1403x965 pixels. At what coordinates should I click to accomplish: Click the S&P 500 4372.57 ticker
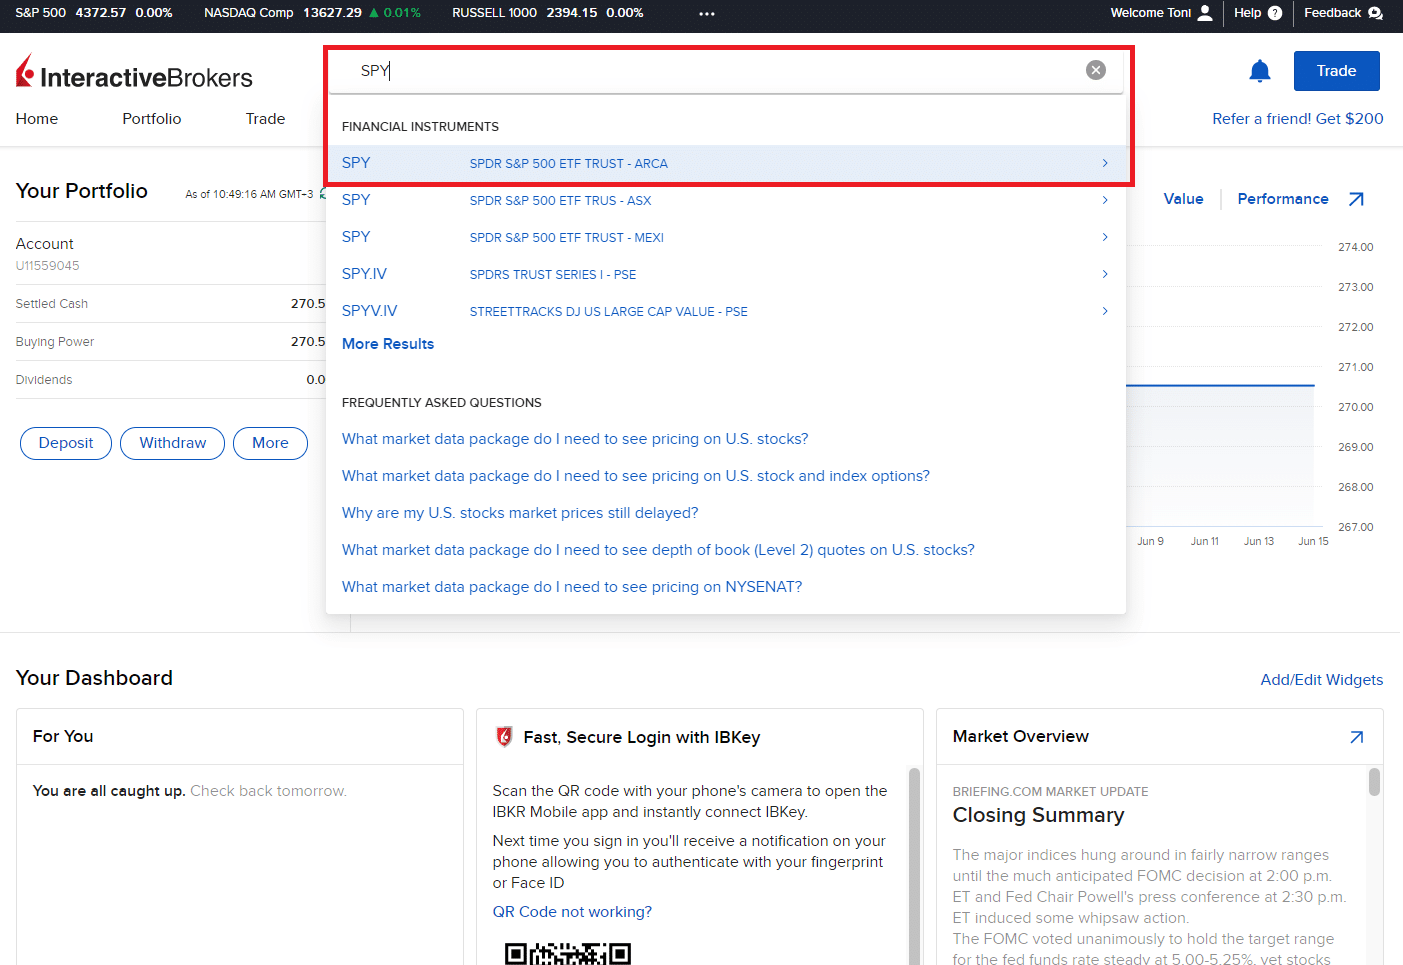point(94,13)
